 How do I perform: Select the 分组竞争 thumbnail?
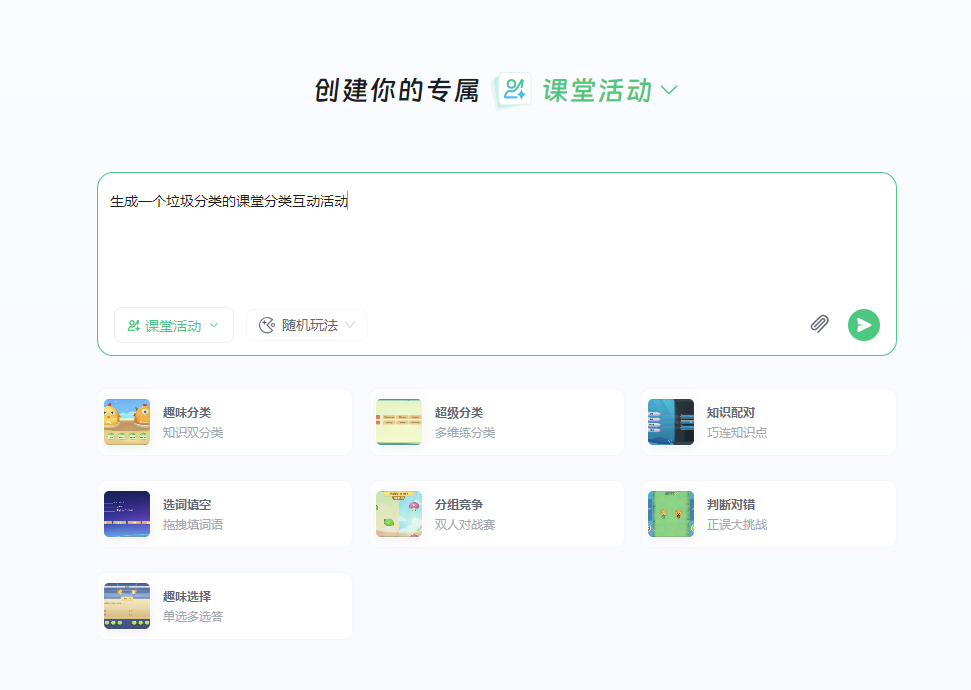[399, 514]
